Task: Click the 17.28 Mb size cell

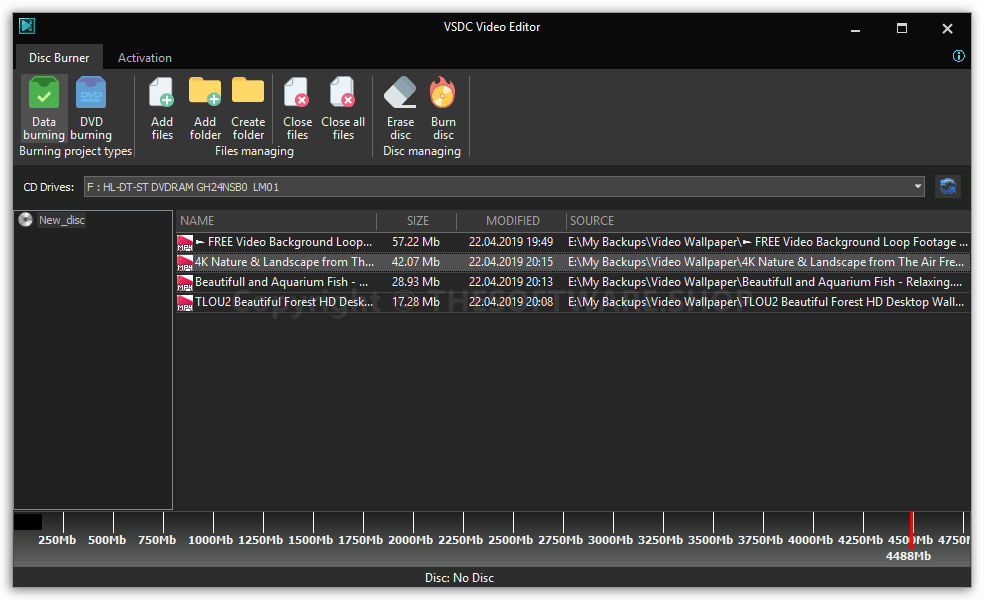Action: pos(416,303)
